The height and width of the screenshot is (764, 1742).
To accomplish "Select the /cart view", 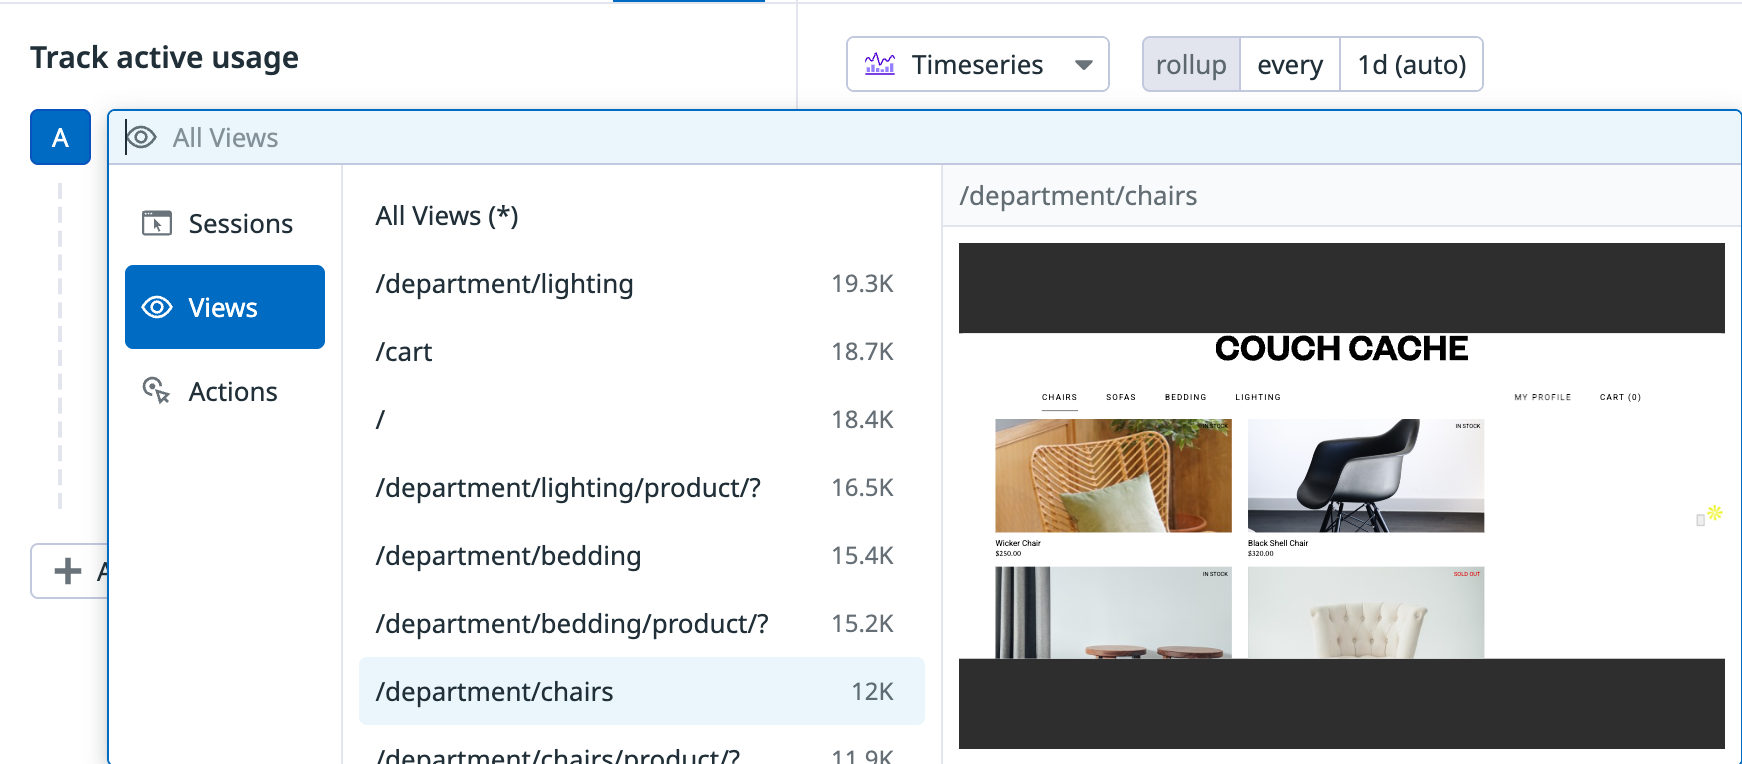I will (641, 351).
